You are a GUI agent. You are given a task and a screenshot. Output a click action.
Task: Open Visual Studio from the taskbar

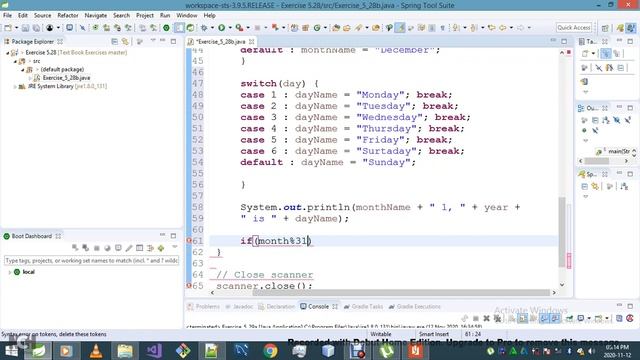[x=154, y=351]
